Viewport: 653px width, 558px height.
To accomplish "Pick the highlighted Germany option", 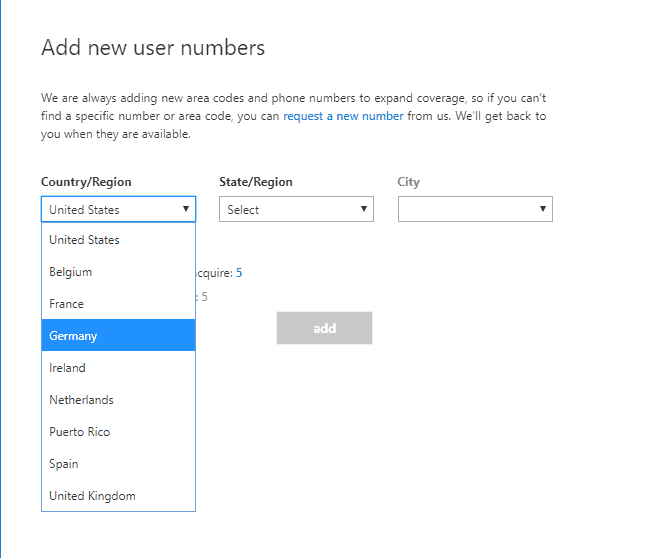I will [x=118, y=336].
